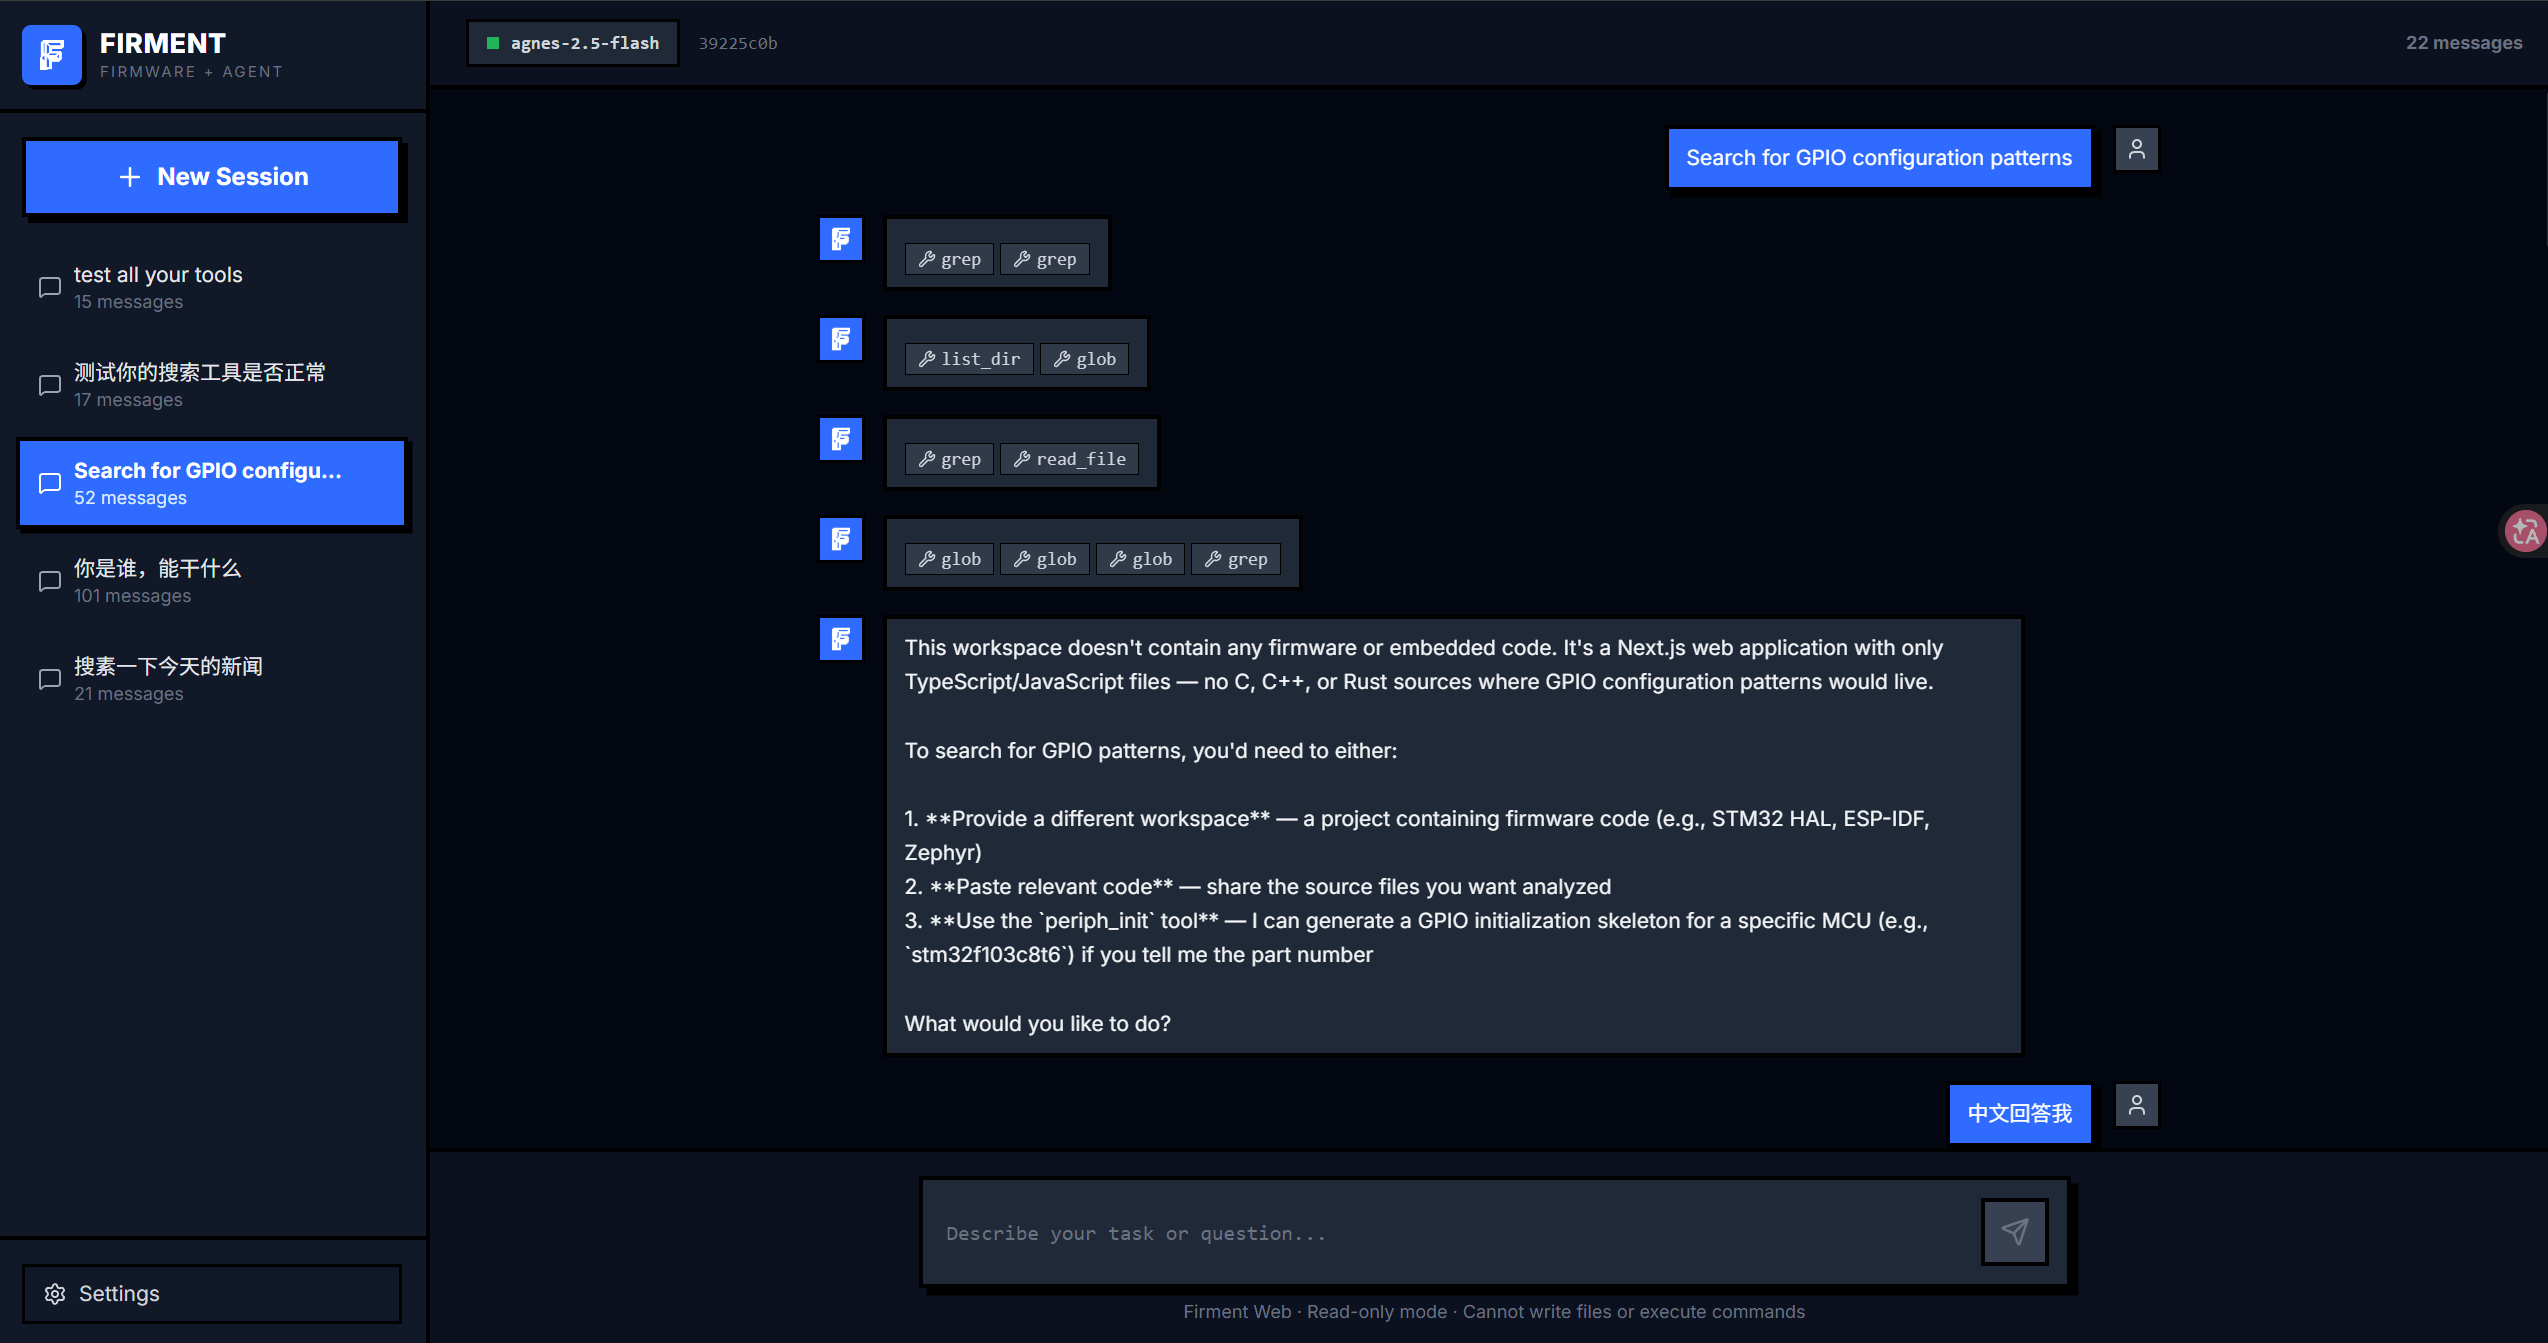Open the '搜素一下今天的新闻' session
The height and width of the screenshot is (1343, 2548).
click(x=212, y=679)
